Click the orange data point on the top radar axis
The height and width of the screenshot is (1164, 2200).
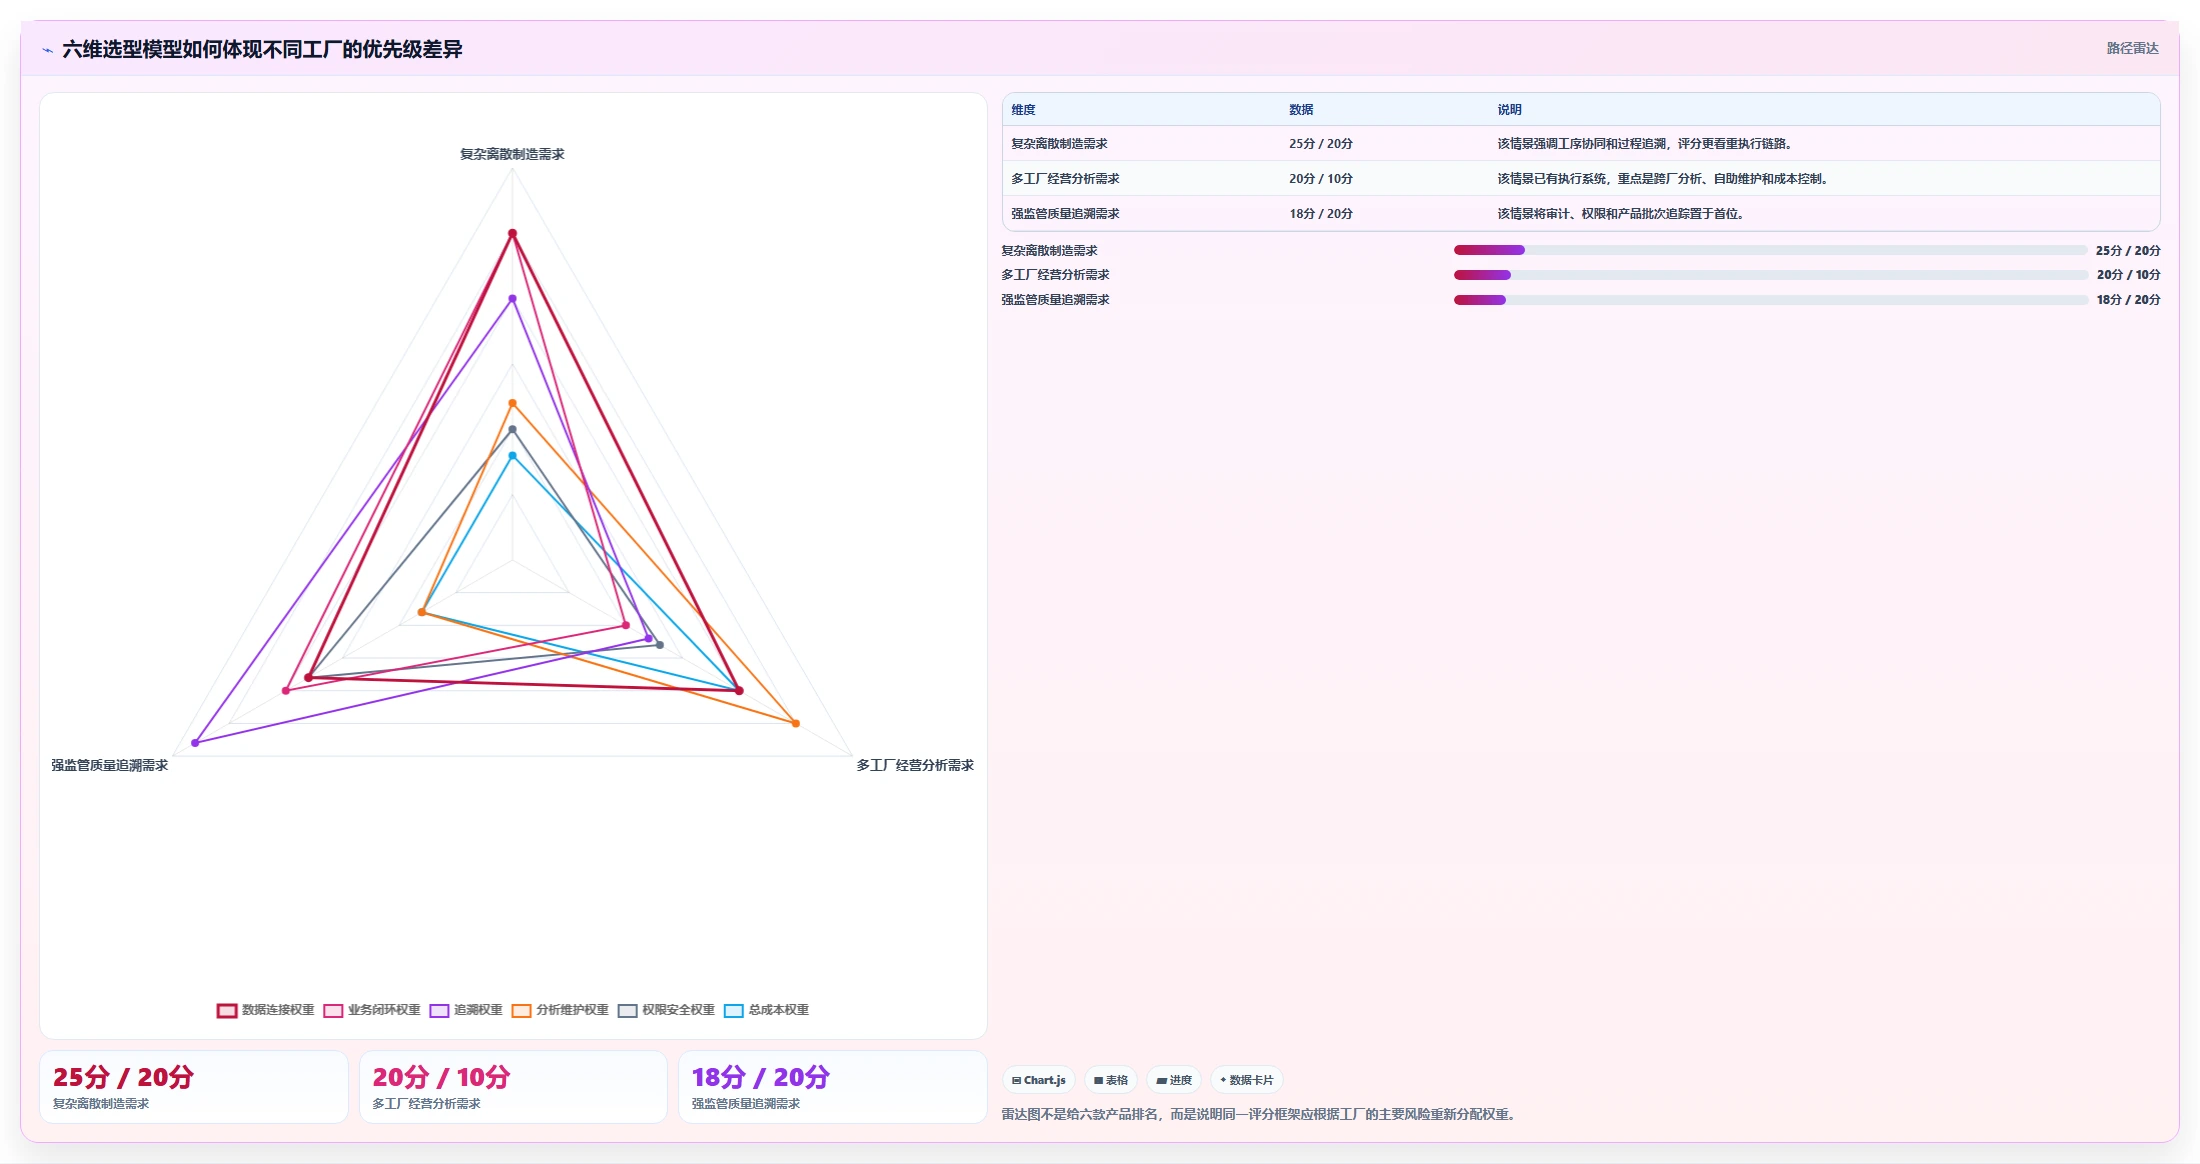point(513,403)
